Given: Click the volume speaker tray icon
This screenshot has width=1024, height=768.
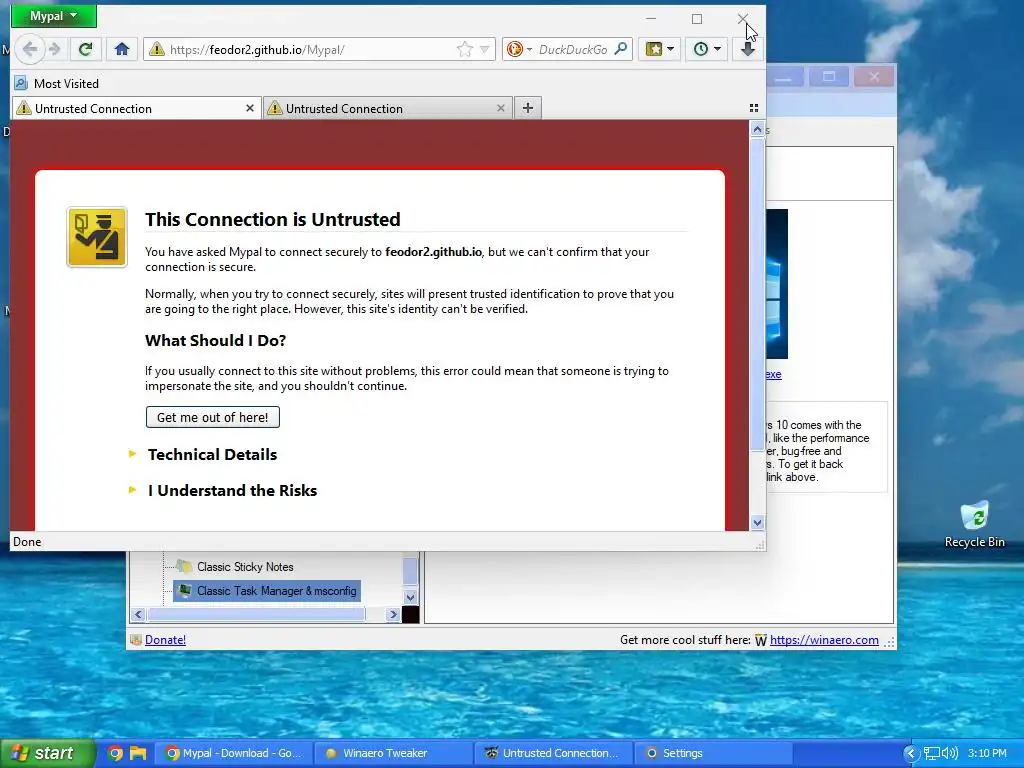Looking at the screenshot, I should 950,754.
